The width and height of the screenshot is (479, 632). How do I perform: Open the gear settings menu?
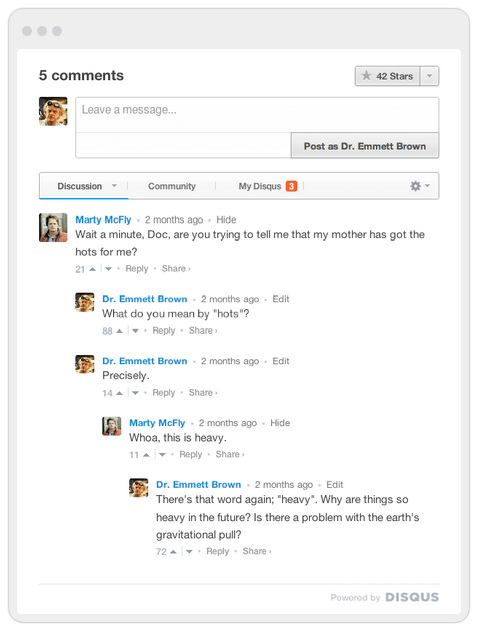[x=420, y=186]
